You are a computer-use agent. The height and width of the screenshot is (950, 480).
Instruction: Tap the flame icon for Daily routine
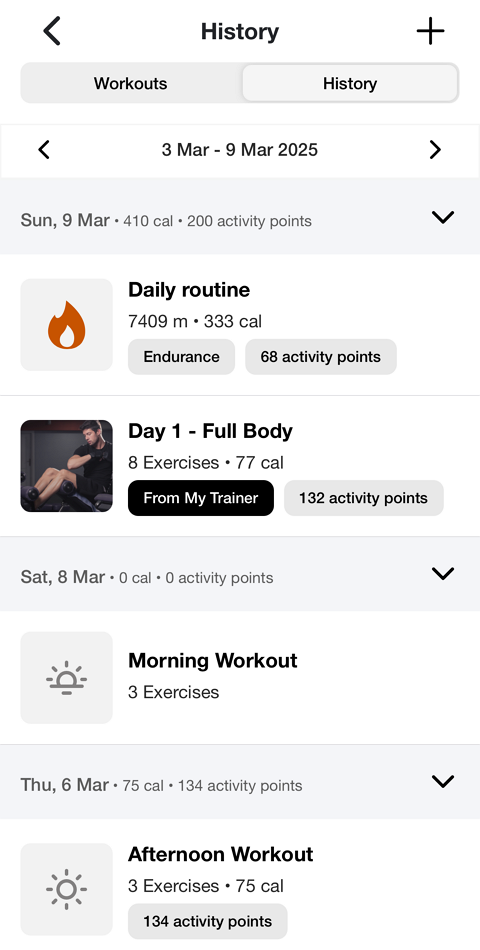(67, 325)
